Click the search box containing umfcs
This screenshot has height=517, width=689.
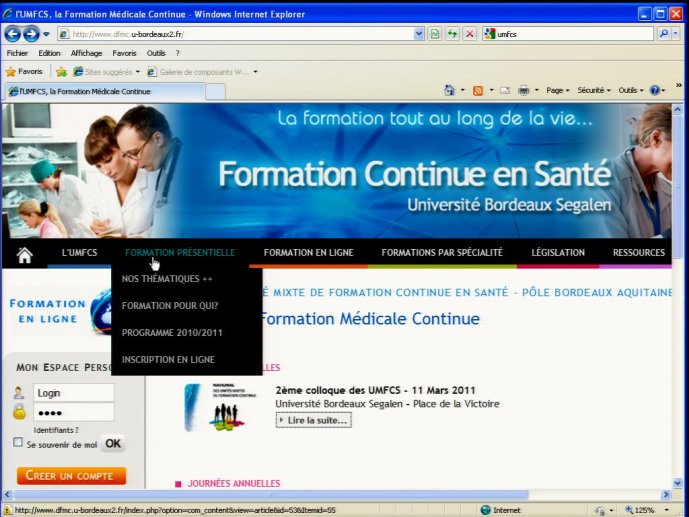574,34
